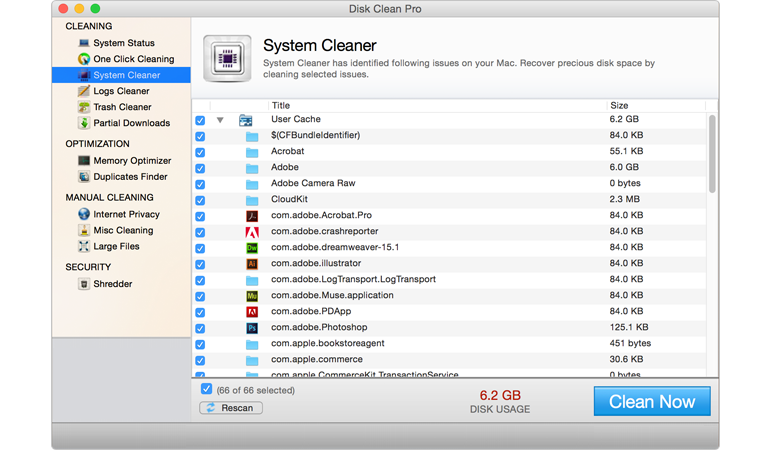This screenshot has width=770, height=450.
Task: Open Shredder icon under Security
Action: coord(84,284)
